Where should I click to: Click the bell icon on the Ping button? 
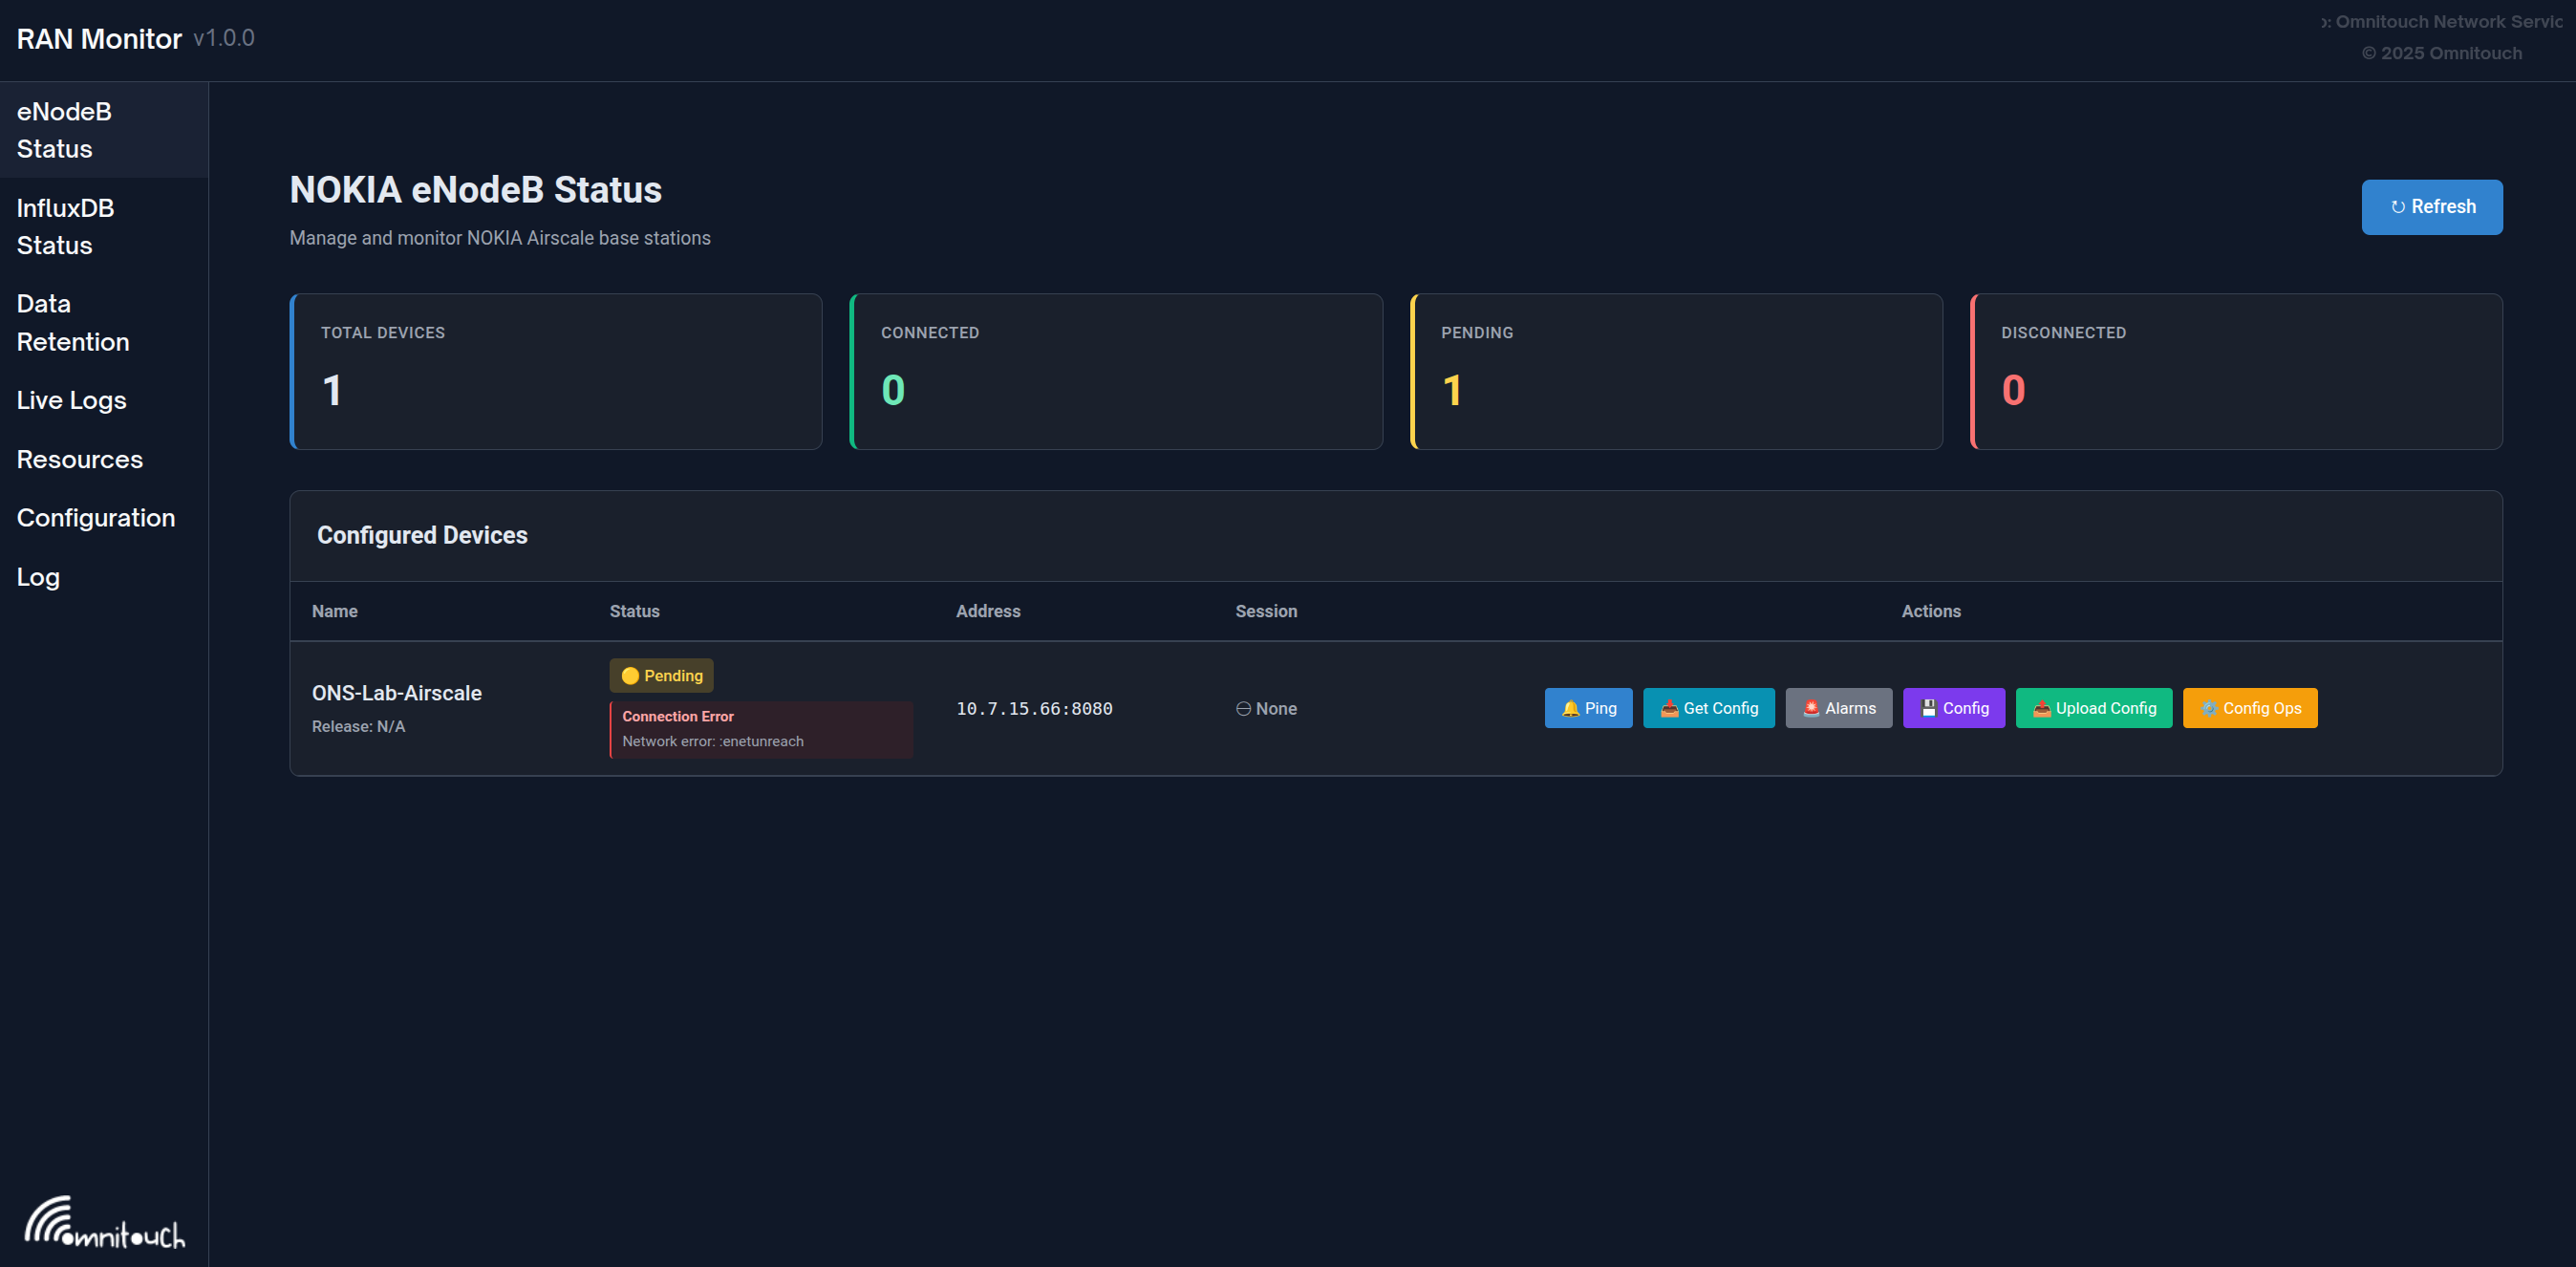point(1570,708)
